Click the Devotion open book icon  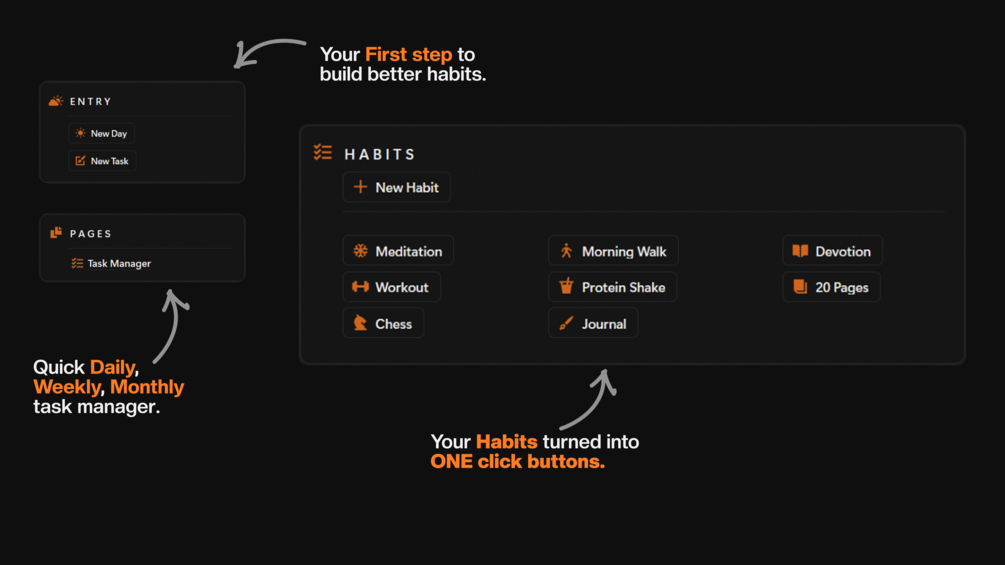coord(800,251)
